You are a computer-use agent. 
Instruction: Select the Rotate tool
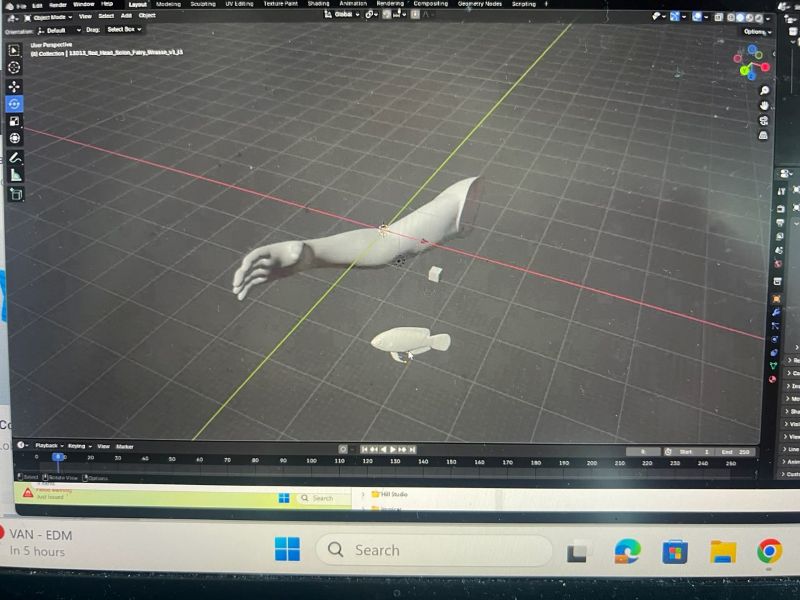pos(14,103)
